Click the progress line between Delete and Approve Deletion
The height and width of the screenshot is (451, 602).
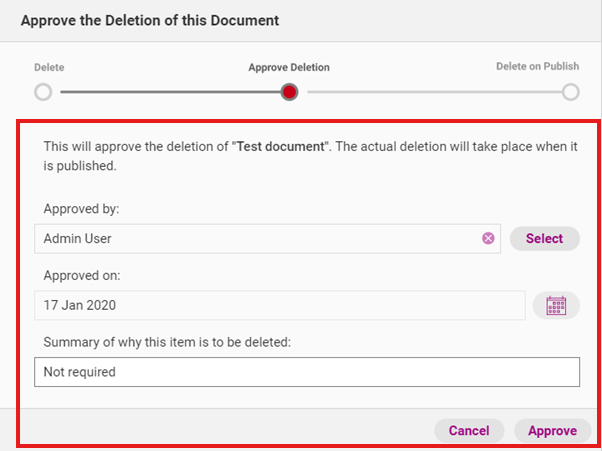[x=165, y=92]
